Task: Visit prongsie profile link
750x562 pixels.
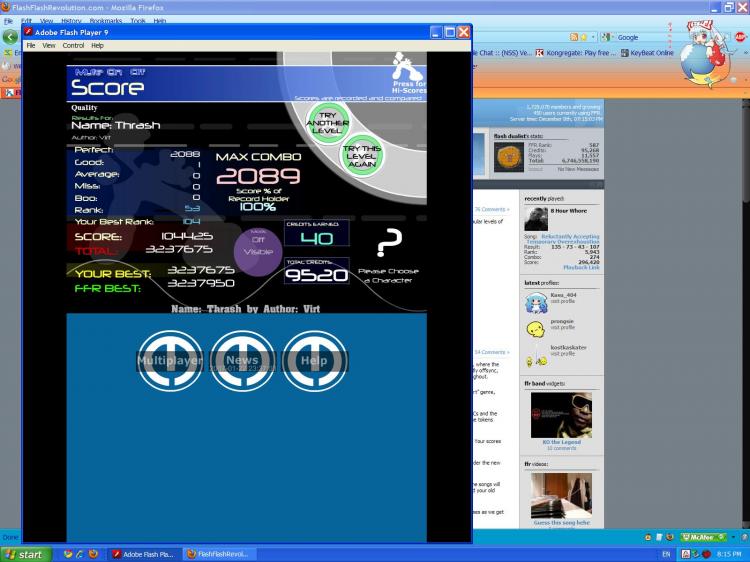Action: tap(562, 328)
